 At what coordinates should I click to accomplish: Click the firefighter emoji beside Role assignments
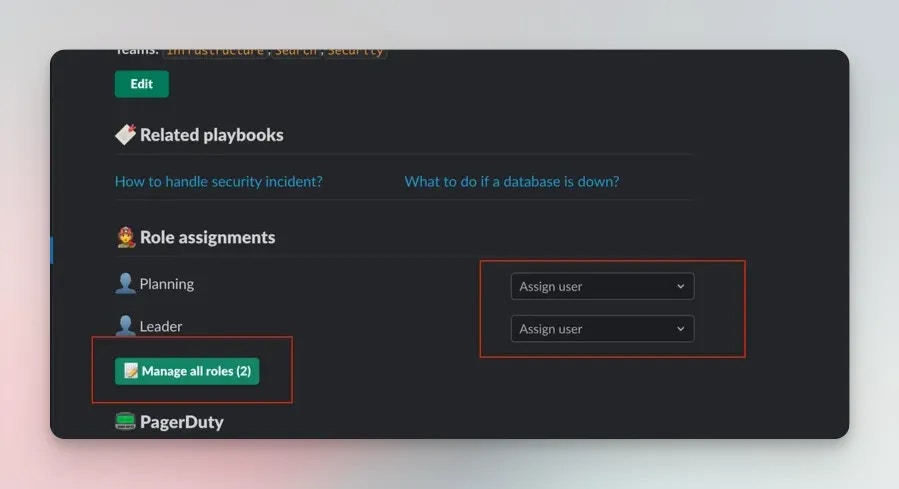(x=126, y=237)
